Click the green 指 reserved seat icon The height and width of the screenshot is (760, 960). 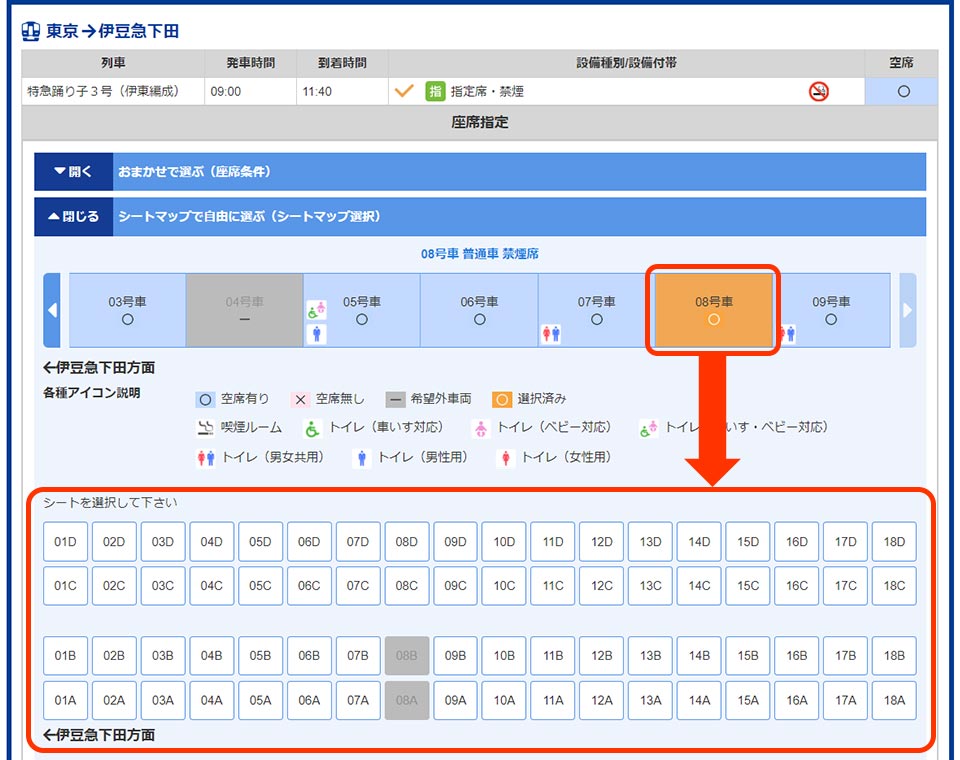coord(434,92)
